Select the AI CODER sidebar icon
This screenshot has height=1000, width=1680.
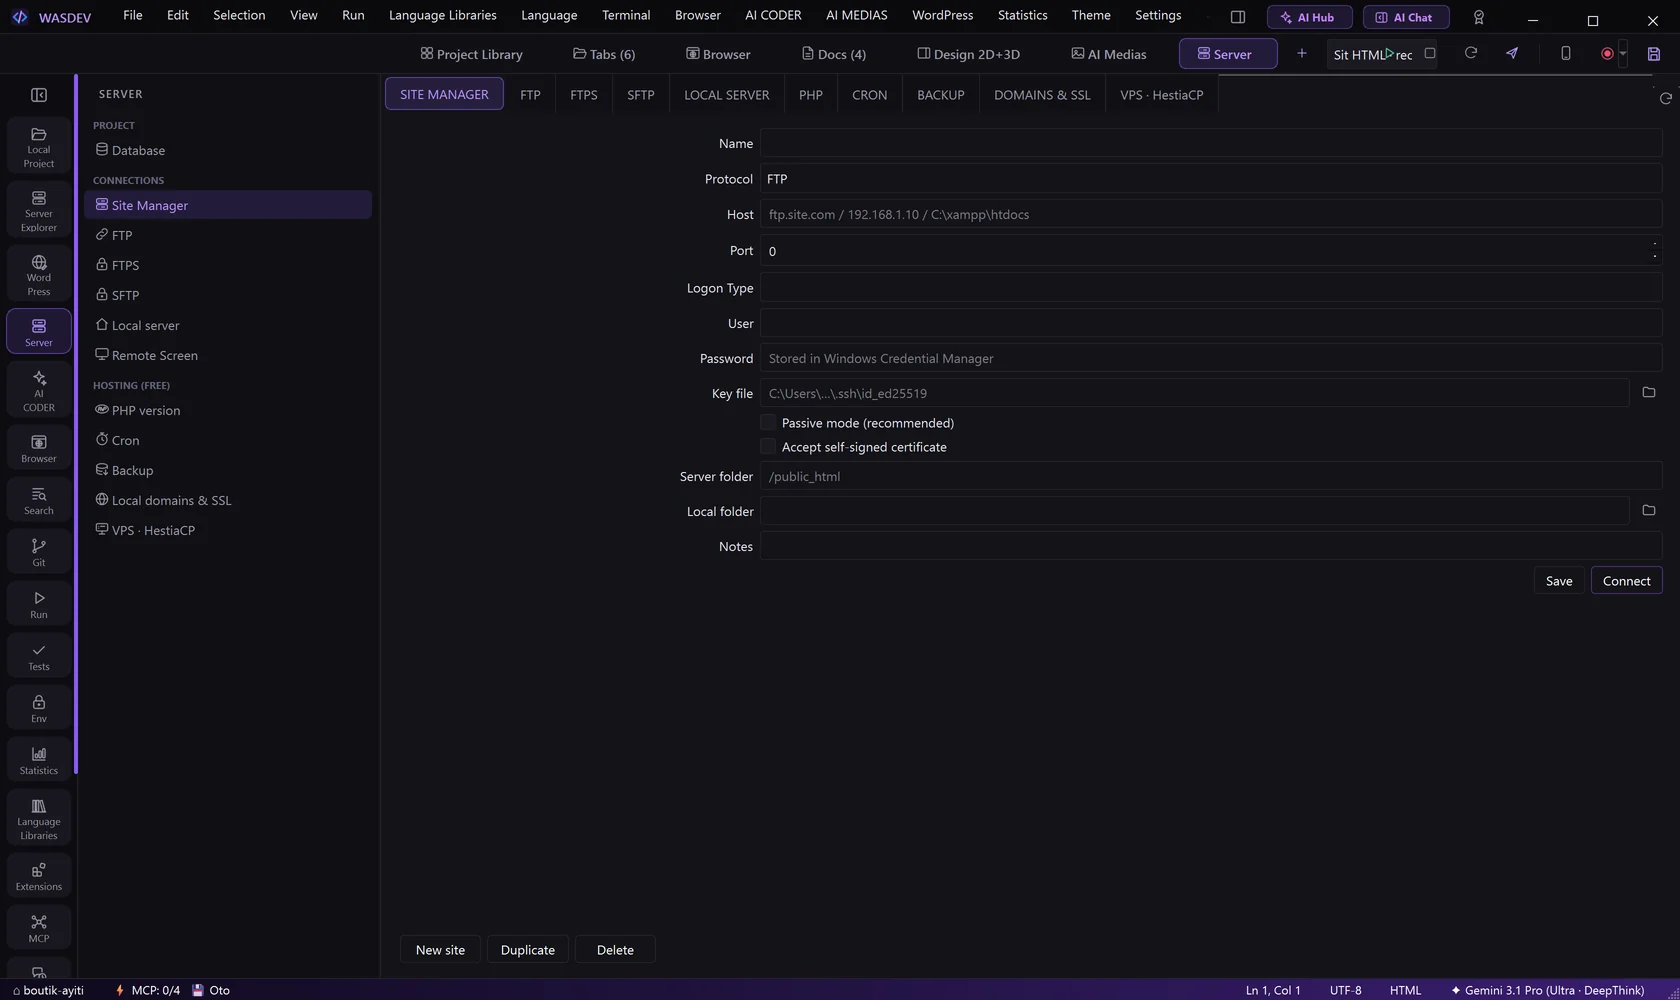39,390
